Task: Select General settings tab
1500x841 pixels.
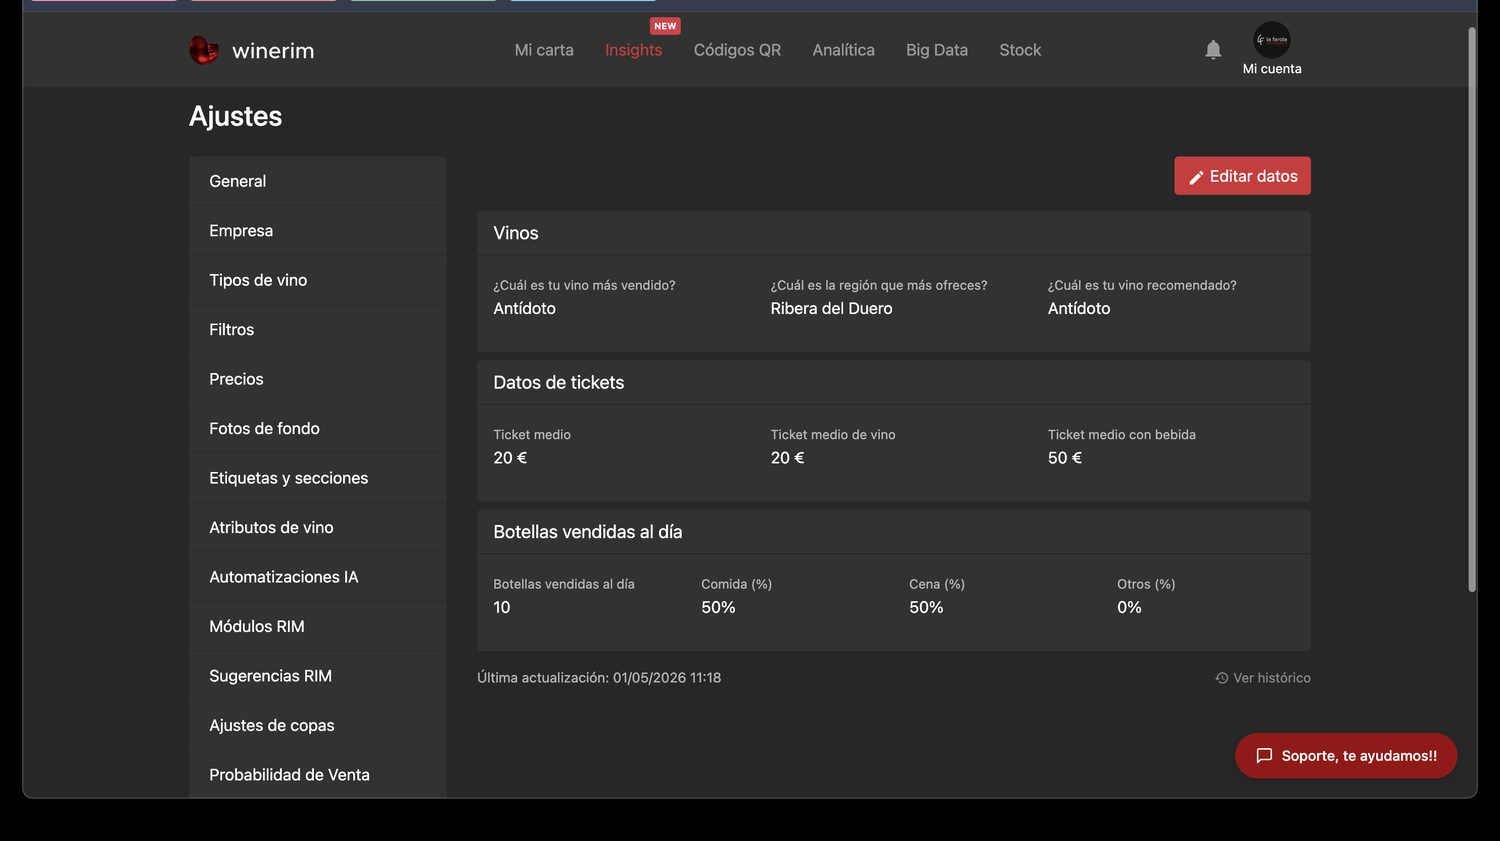Action: click(x=318, y=181)
